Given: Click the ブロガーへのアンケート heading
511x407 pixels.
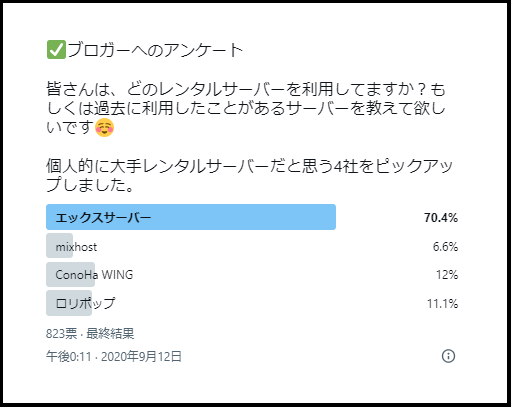Looking at the screenshot, I should [155, 50].
